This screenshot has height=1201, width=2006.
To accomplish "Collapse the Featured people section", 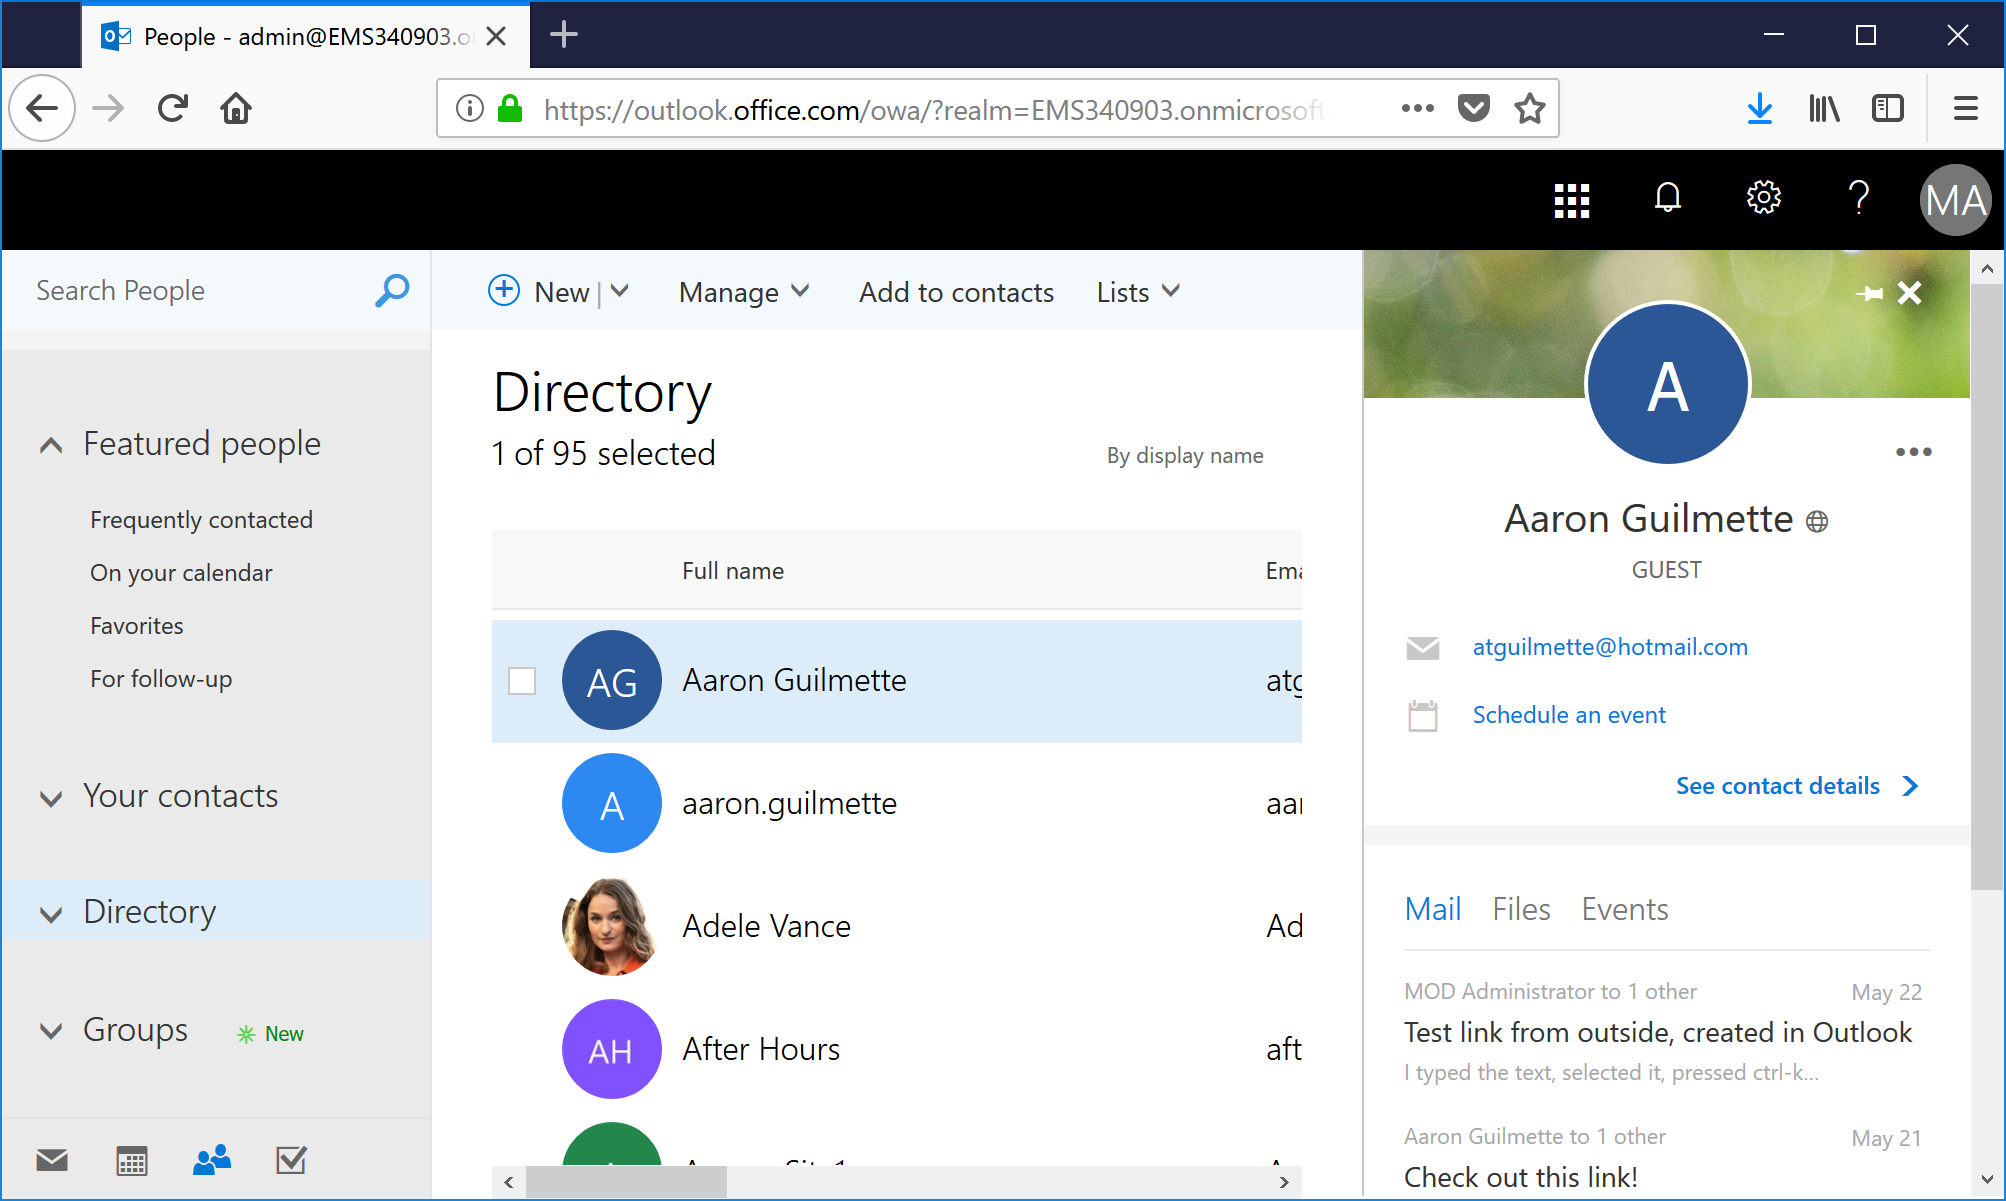I will point(50,444).
